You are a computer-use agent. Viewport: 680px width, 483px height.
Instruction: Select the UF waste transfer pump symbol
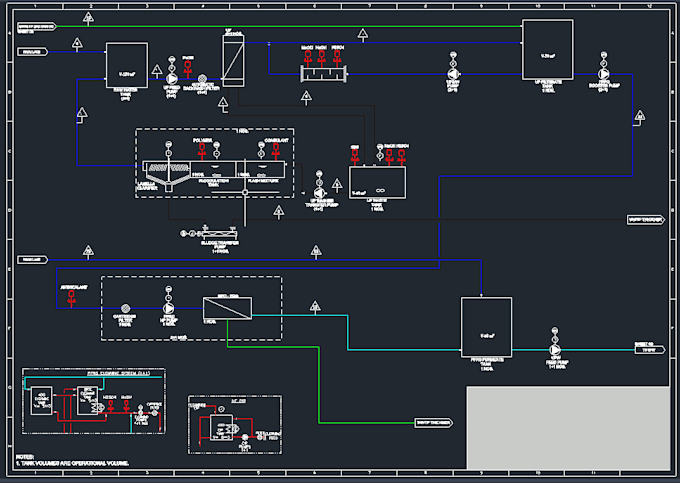point(320,193)
